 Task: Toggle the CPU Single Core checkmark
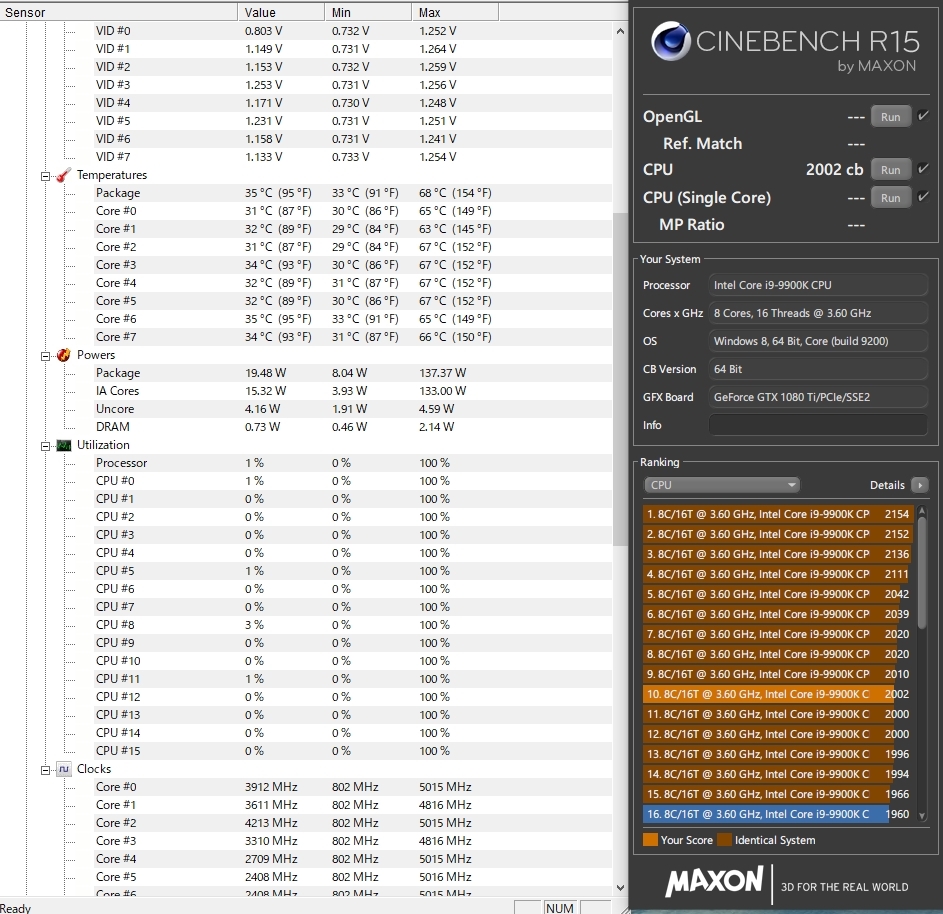pyautogui.click(x=923, y=197)
